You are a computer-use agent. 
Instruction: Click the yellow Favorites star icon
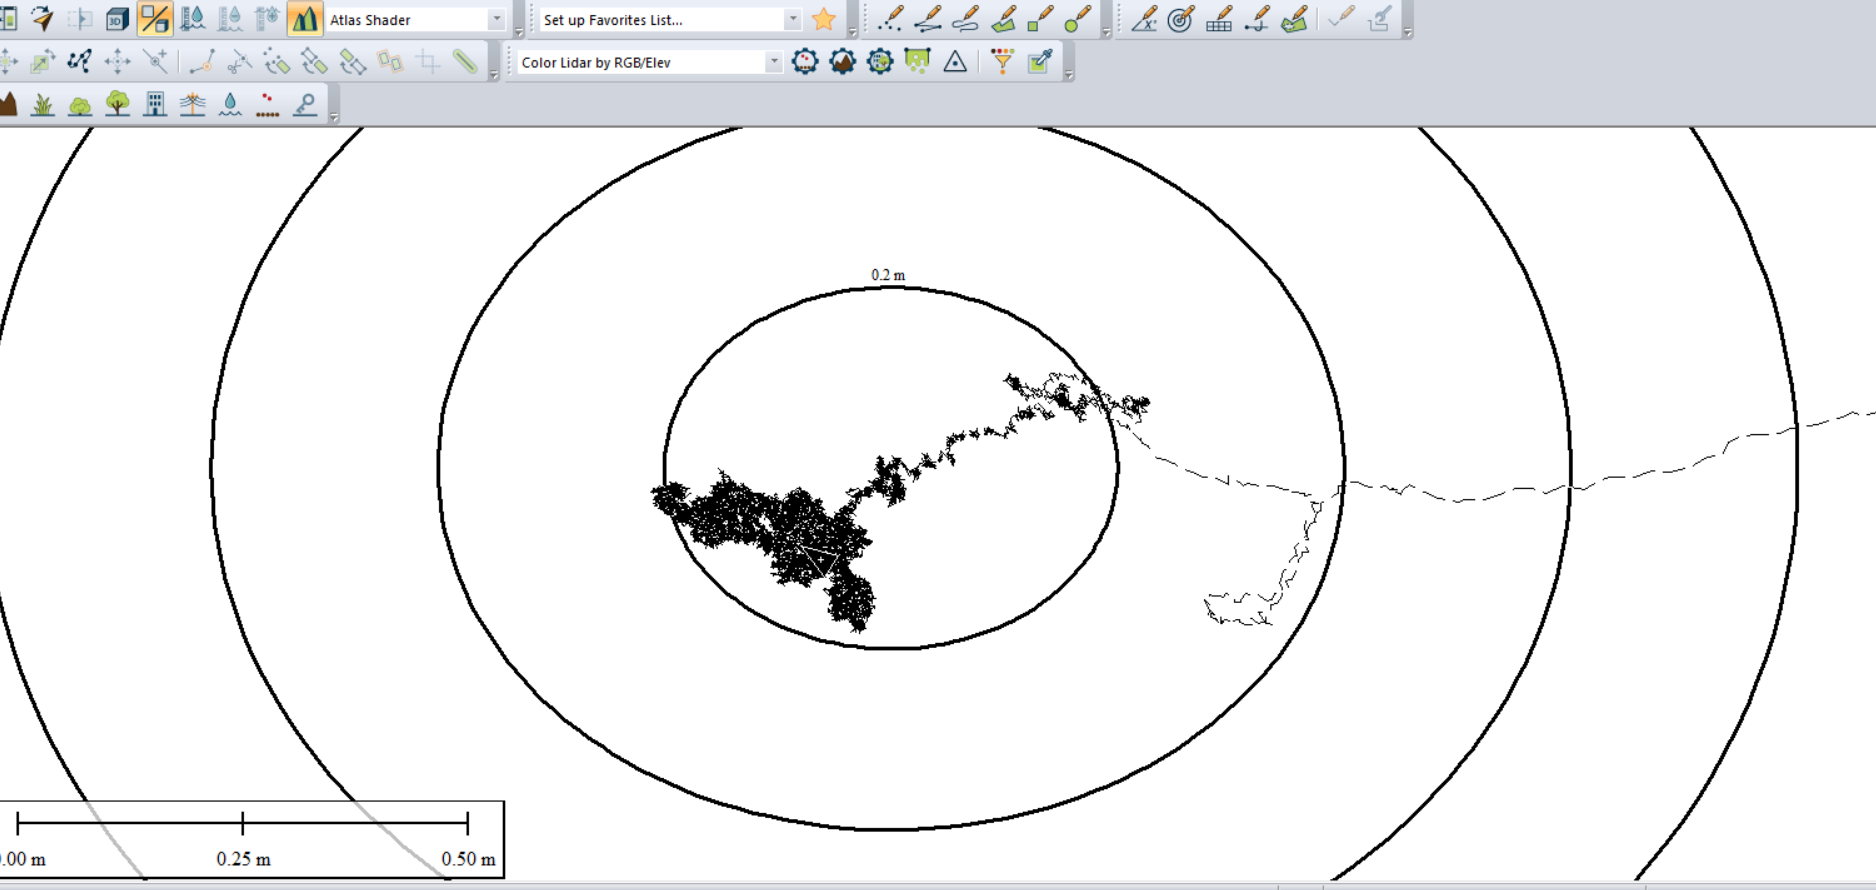click(824, 19)
